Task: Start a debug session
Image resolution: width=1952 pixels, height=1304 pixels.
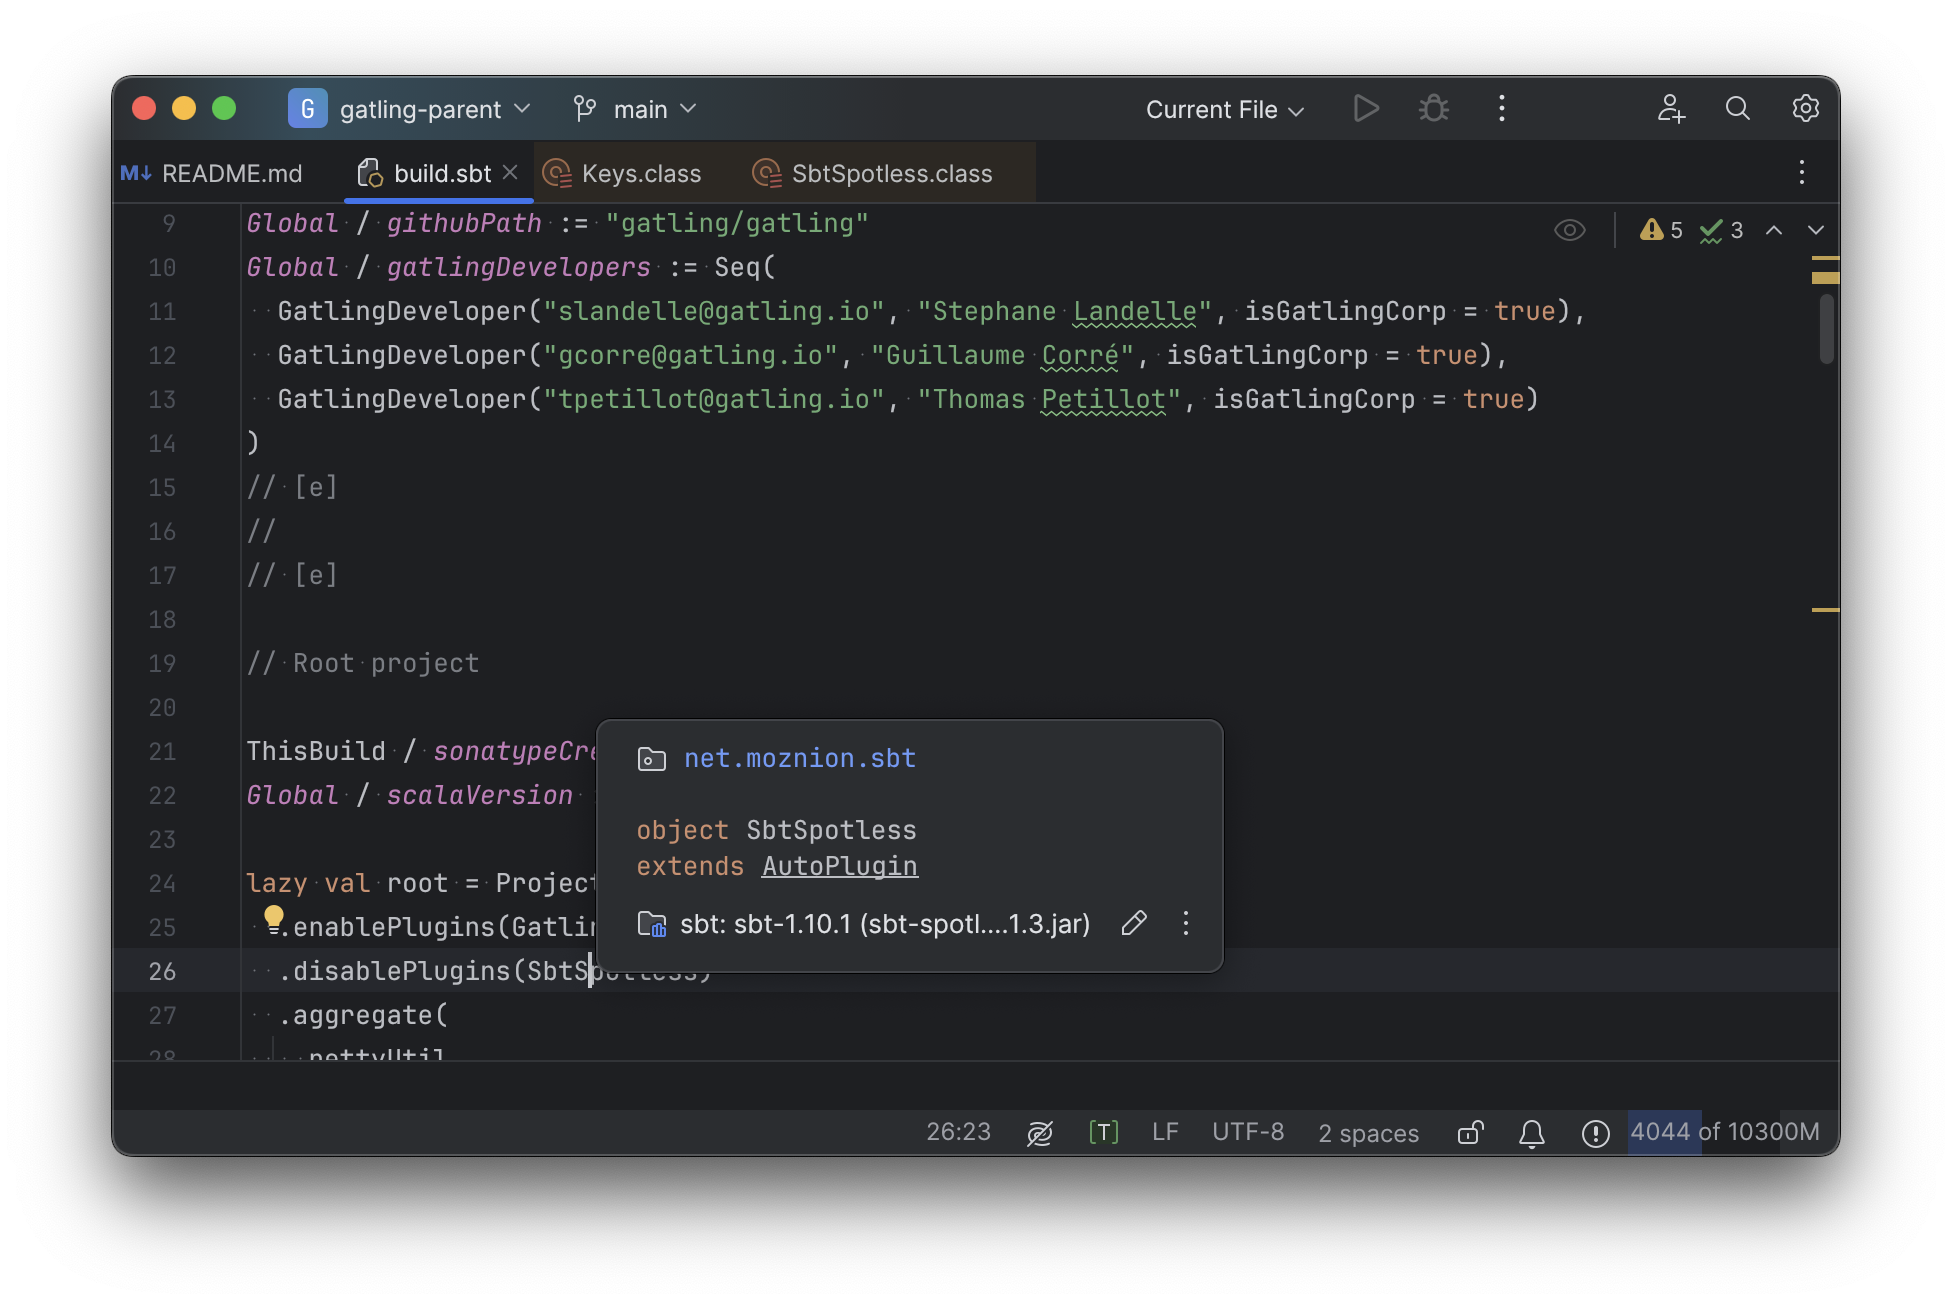Action: [x=1433, y=108]
